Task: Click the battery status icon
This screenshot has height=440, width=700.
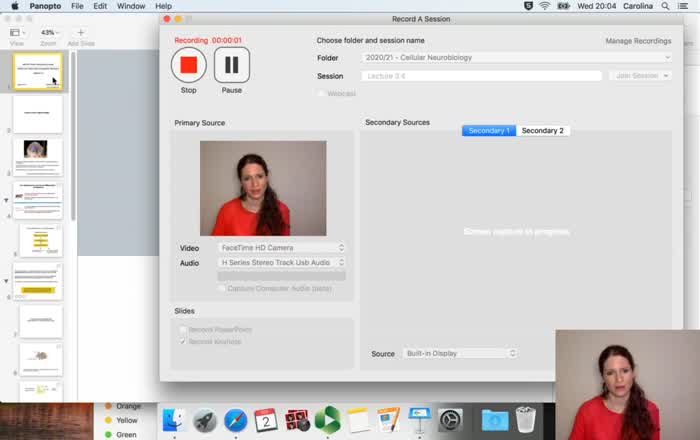Action: click(x=563, y=6)
